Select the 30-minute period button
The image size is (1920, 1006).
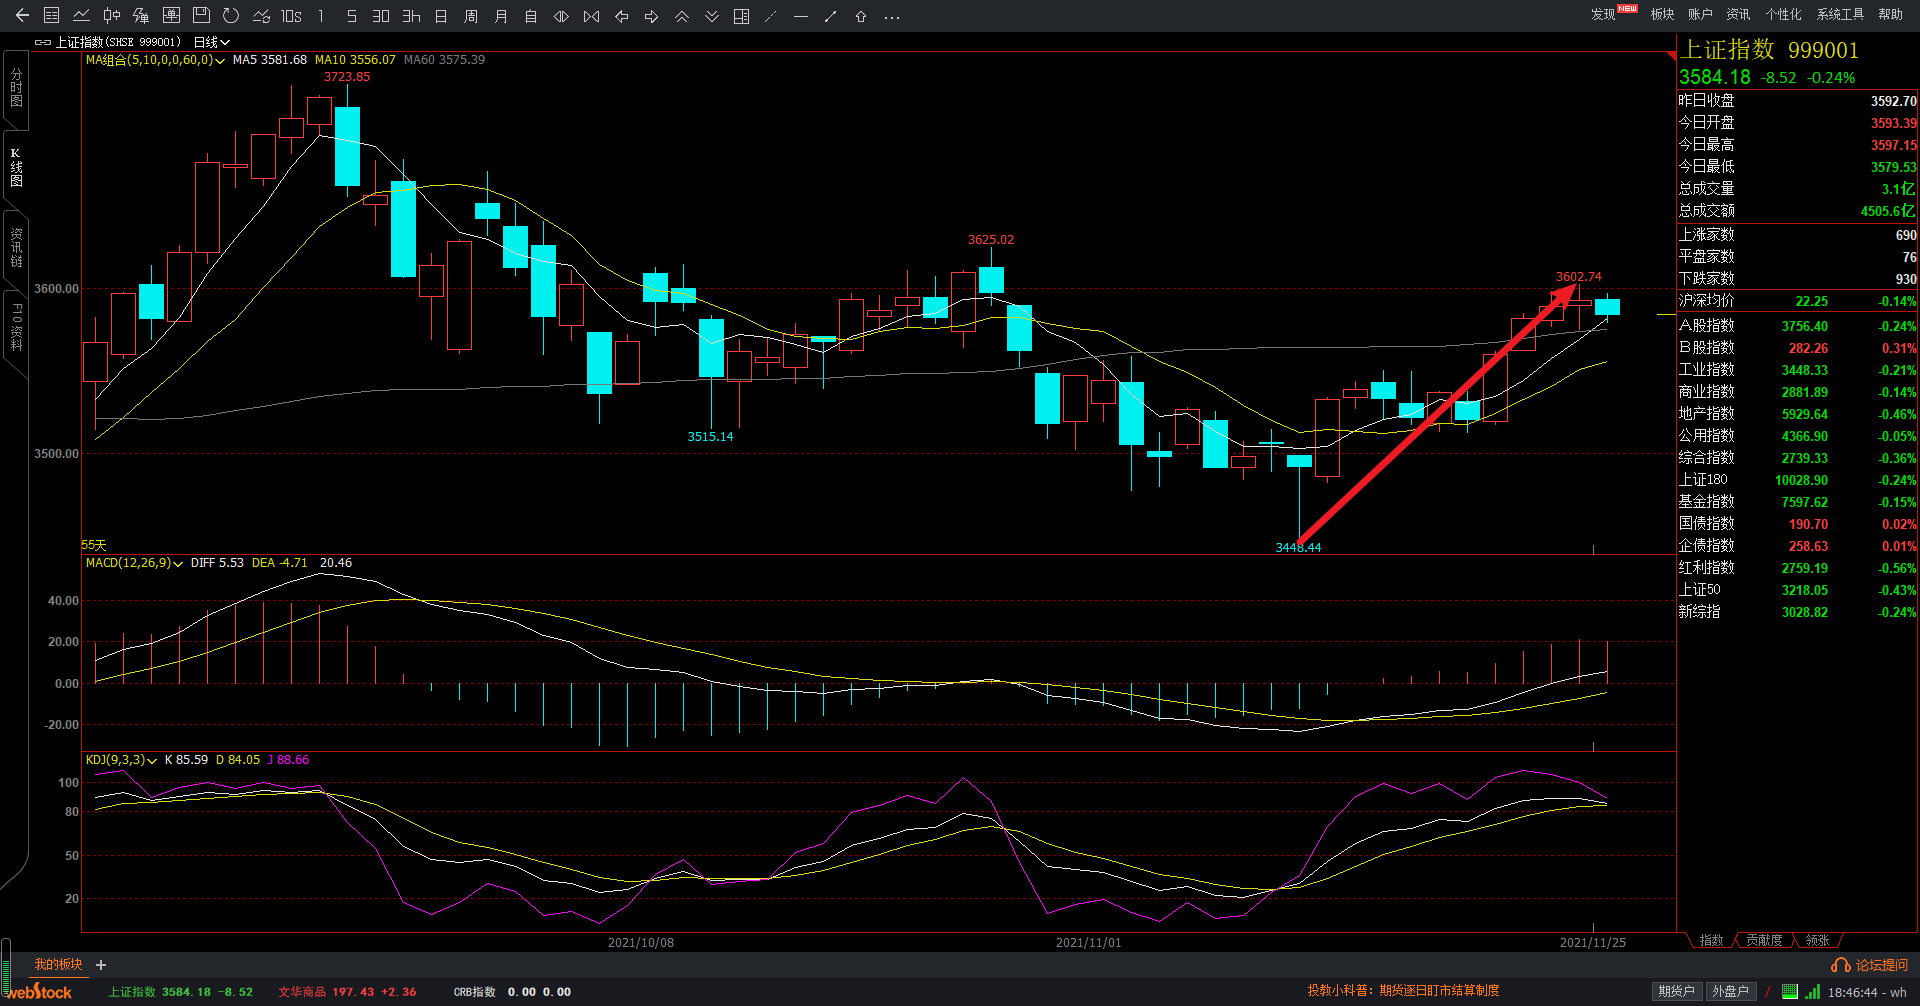[x=381, y=16]
